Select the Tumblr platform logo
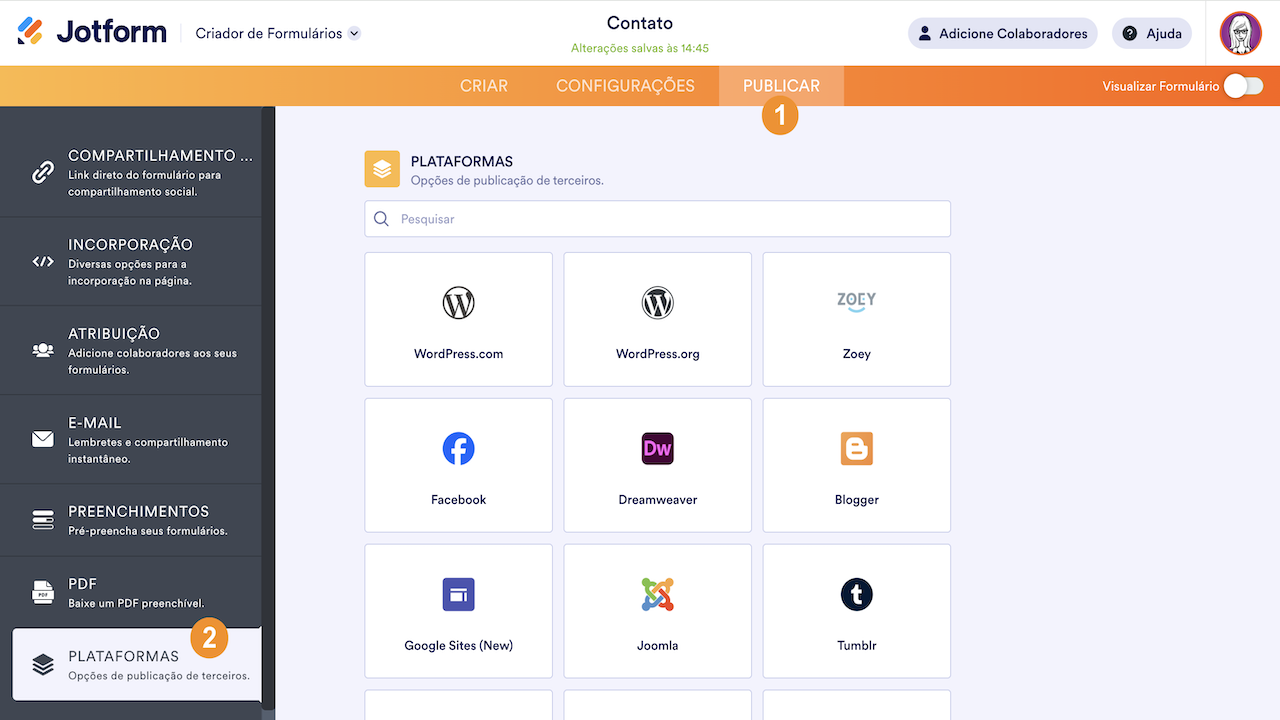 click(857, 595)
